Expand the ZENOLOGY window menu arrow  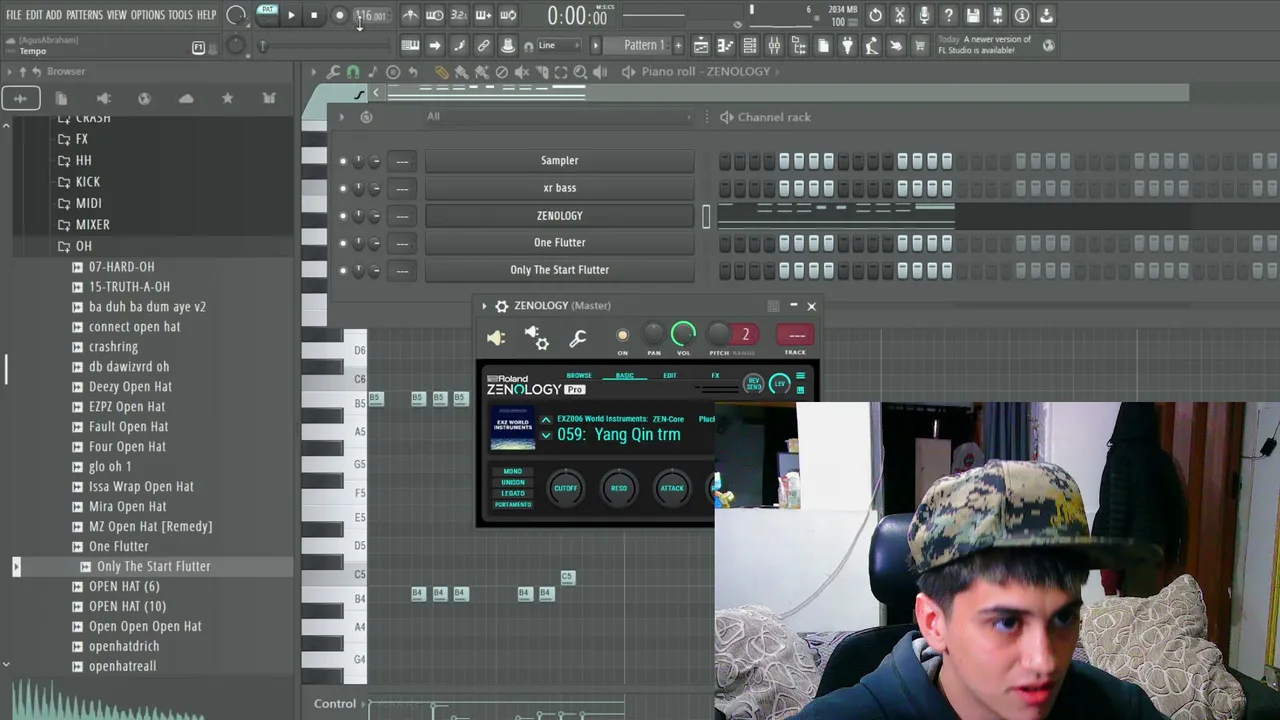coord(484,306)
